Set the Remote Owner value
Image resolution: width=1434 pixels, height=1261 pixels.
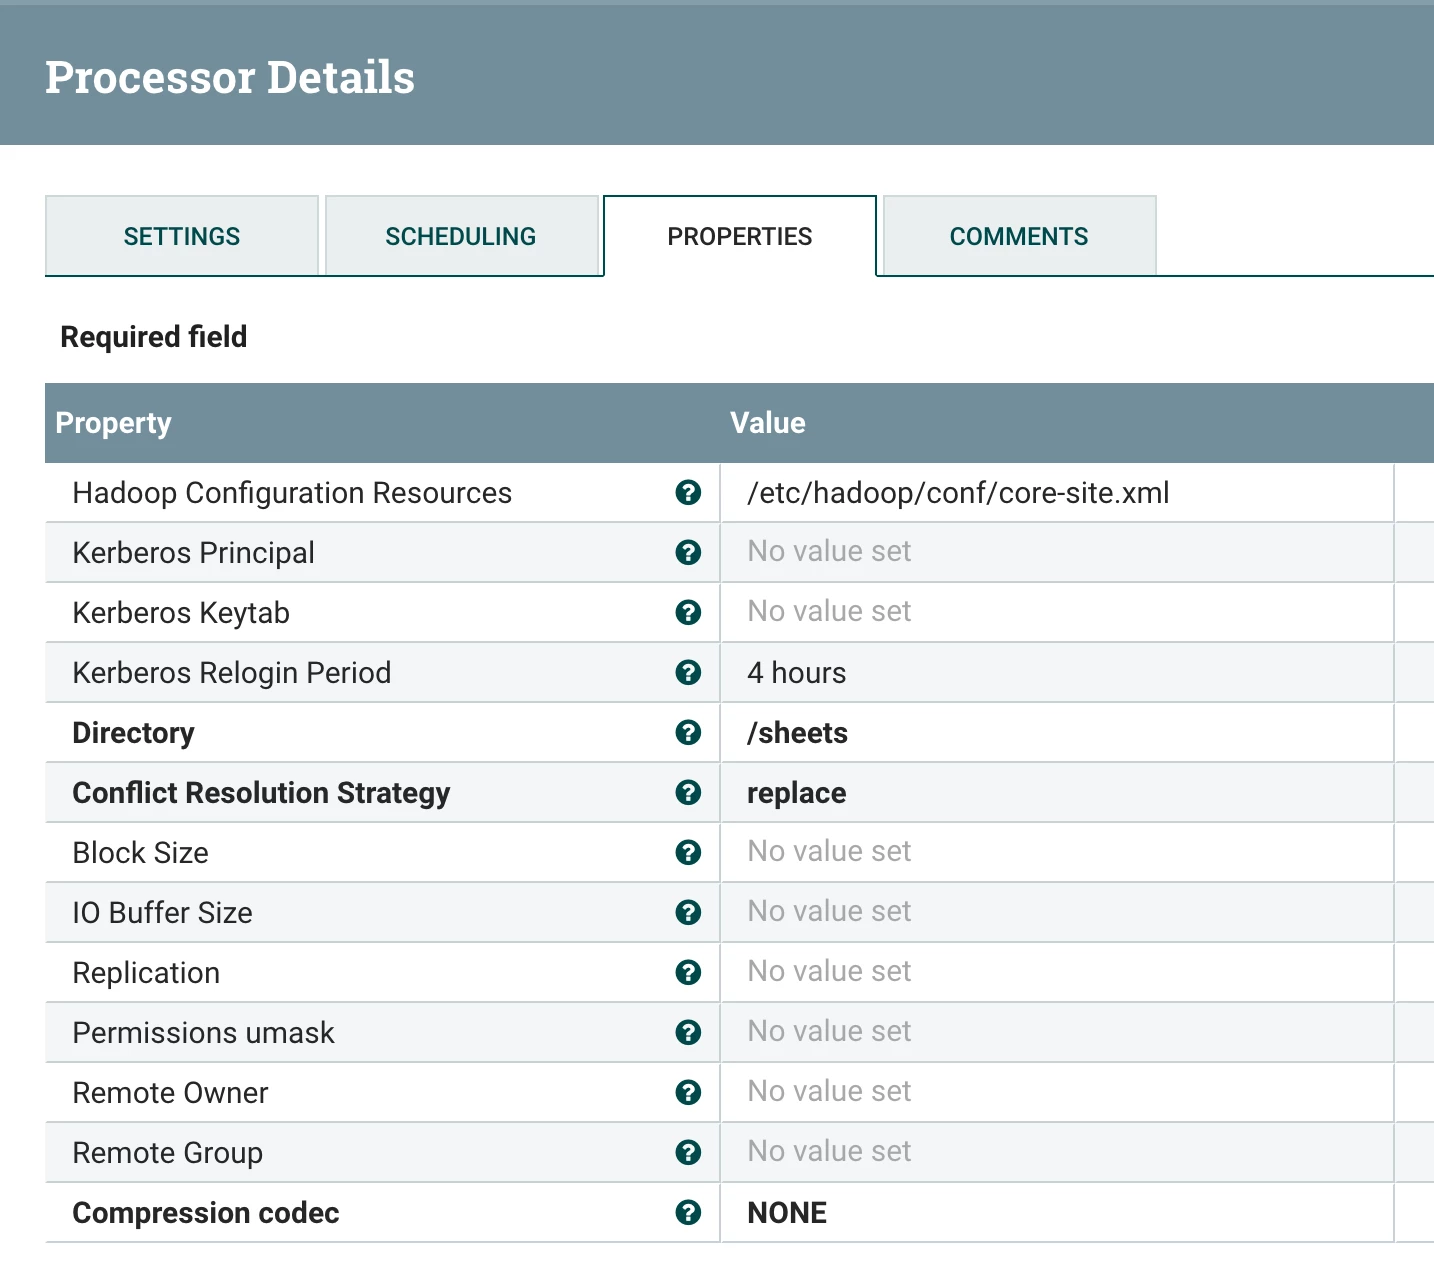[x=1057, y=1092]
